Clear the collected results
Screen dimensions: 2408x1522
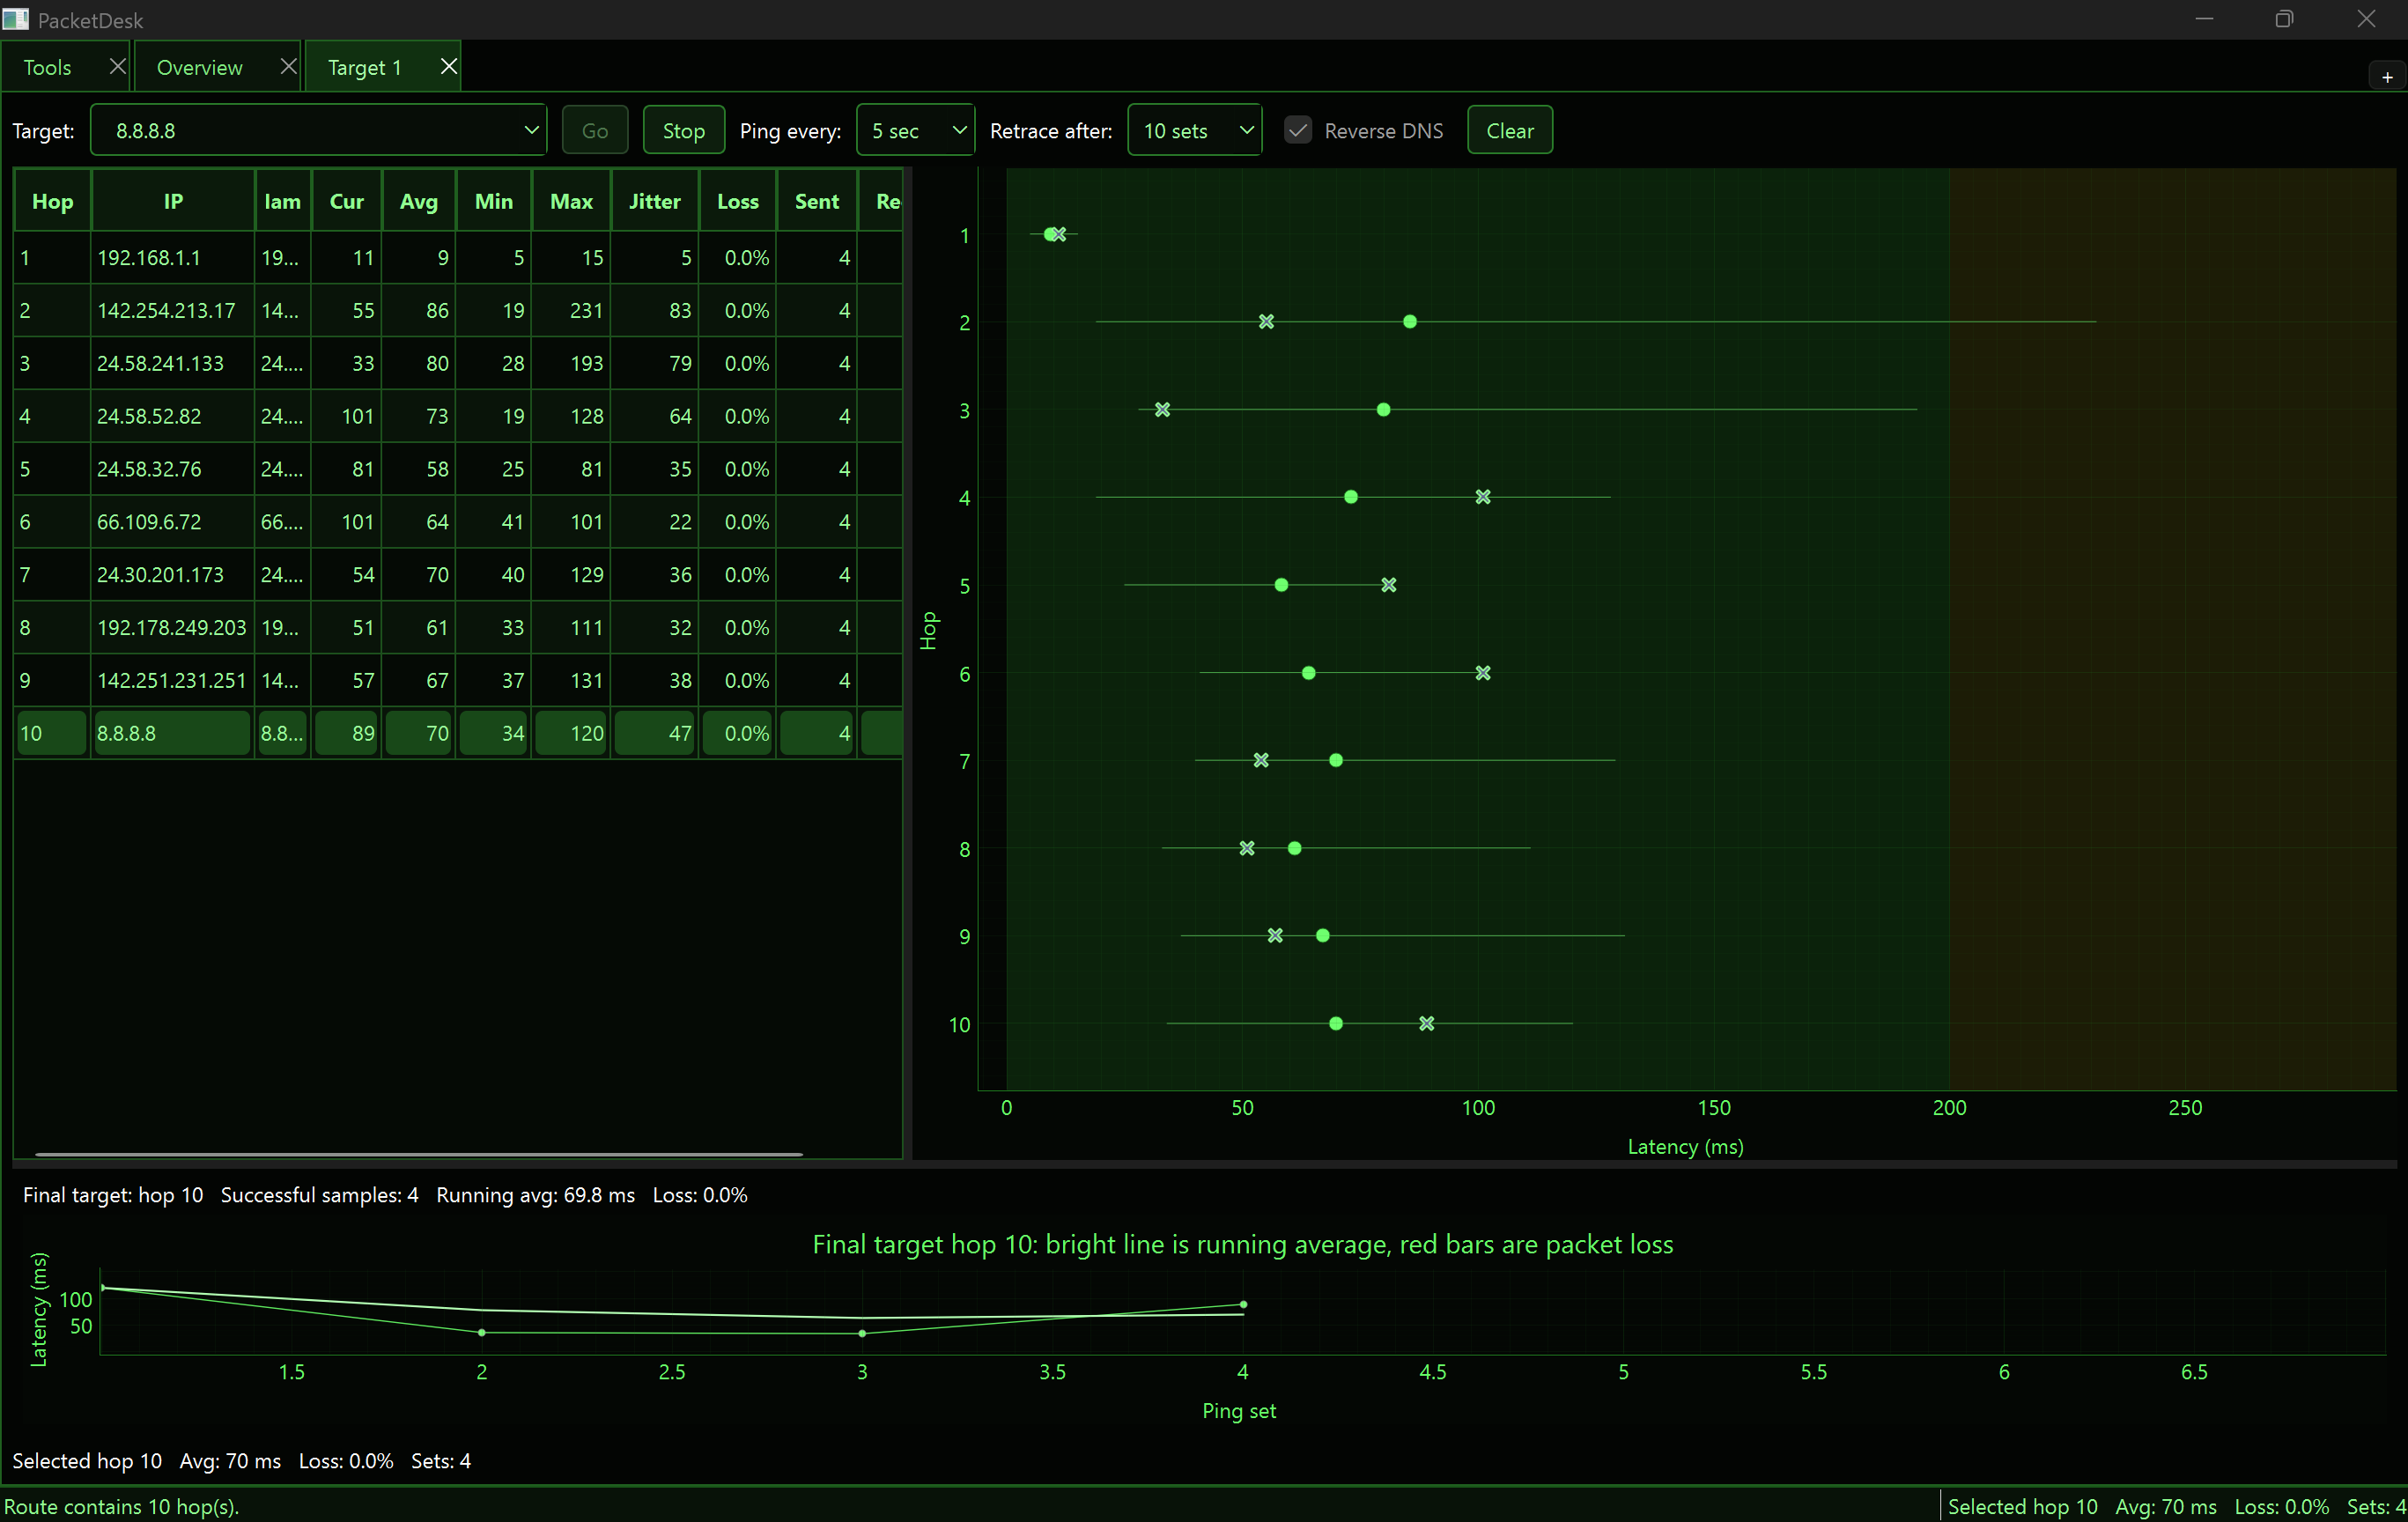tap(1509, 130)
